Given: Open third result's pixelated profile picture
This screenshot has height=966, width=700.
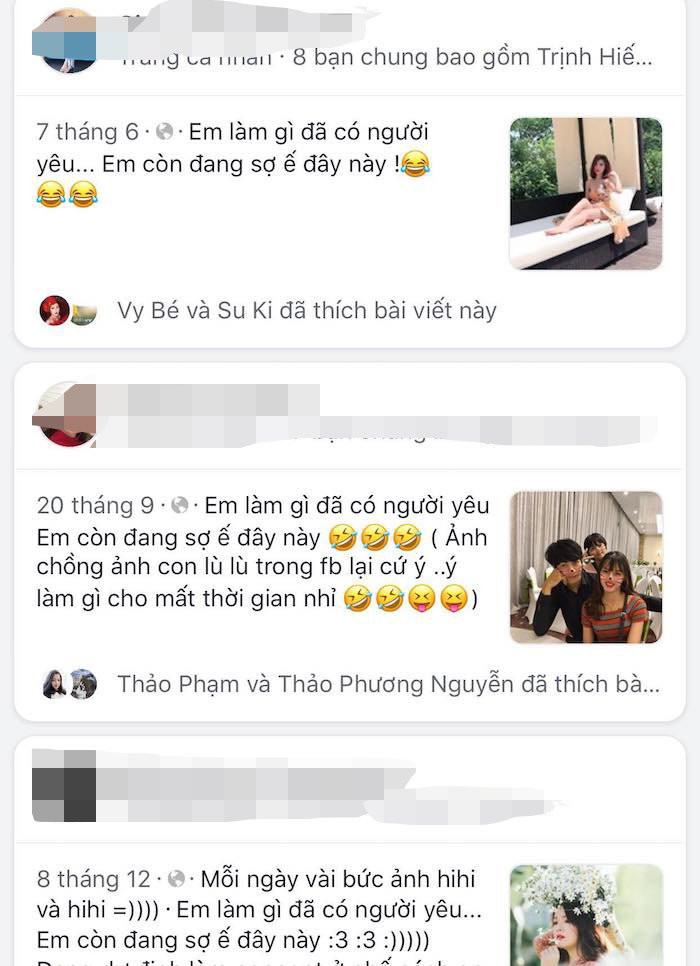Looking at the screenshot, I should 64,785.
